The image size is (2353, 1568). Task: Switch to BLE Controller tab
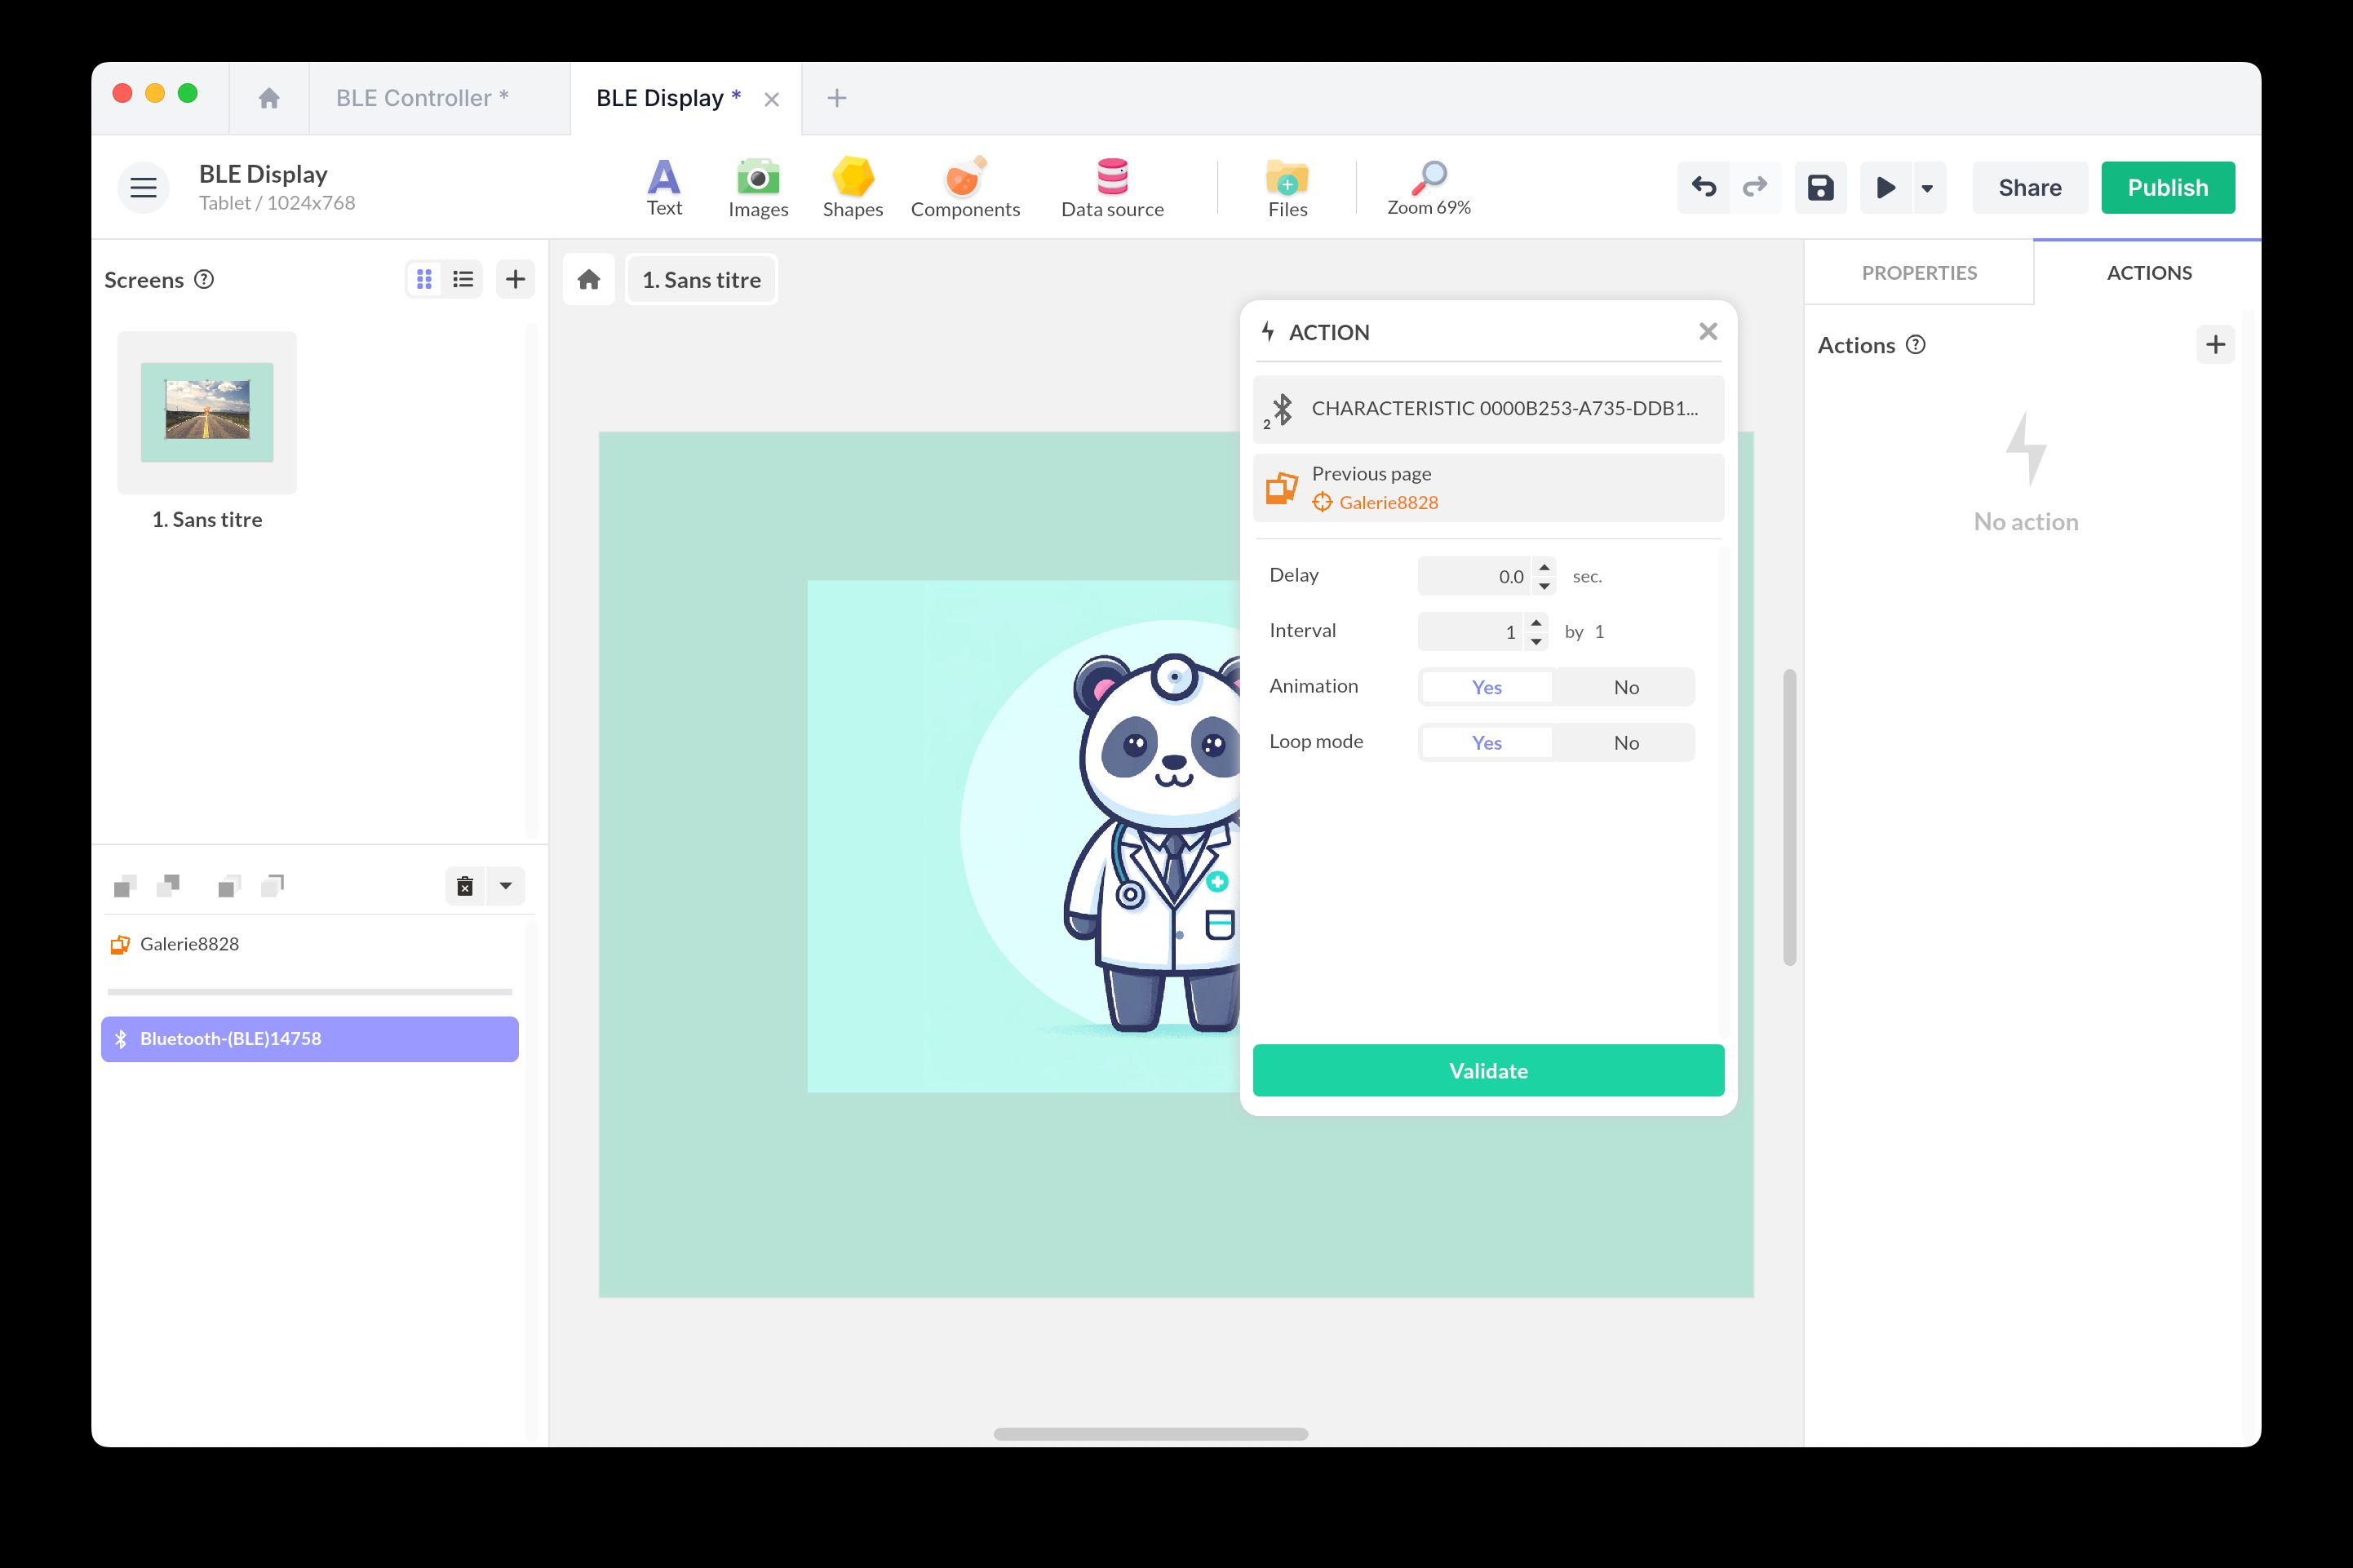[x=421, y=98]
